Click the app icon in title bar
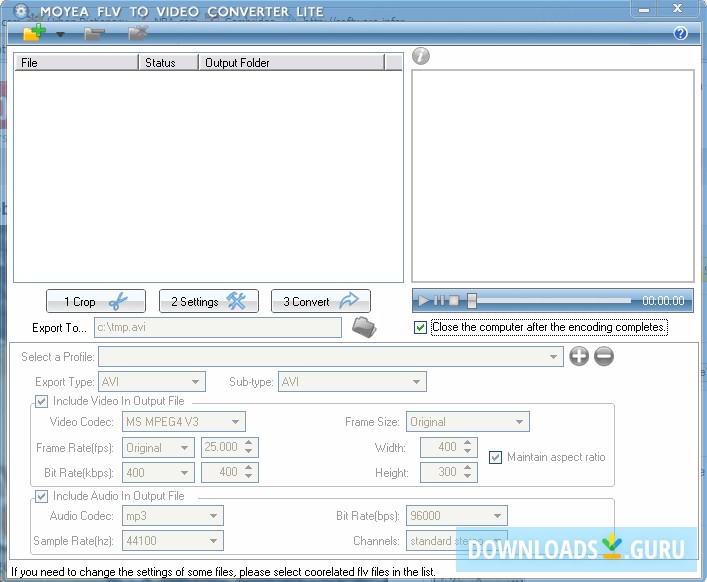Viewport: 707px width, 582px height. click(x=21, y=11)
